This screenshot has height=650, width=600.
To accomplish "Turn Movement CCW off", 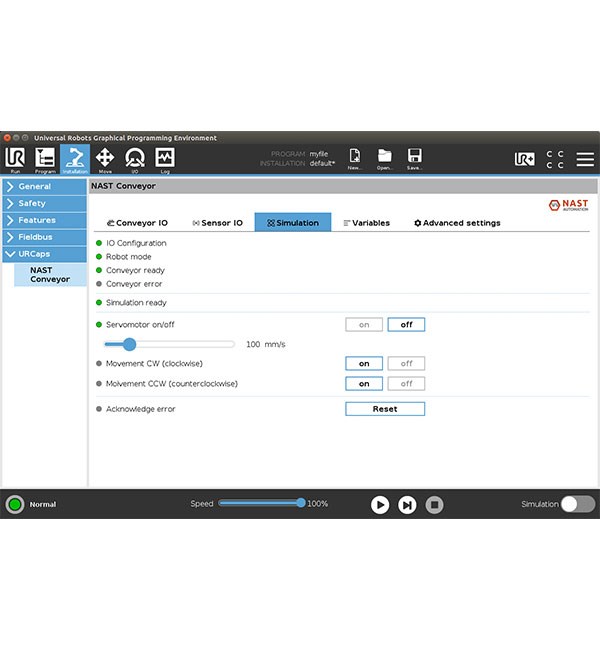I will 406,384.
